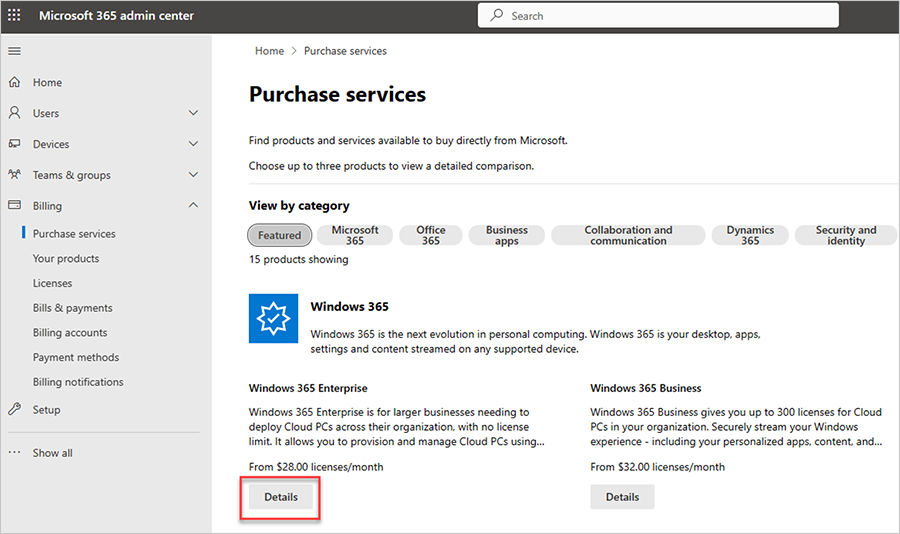Click the Windows 365 Enterprise title
900x534 pixels.
(x=308, y=388)
